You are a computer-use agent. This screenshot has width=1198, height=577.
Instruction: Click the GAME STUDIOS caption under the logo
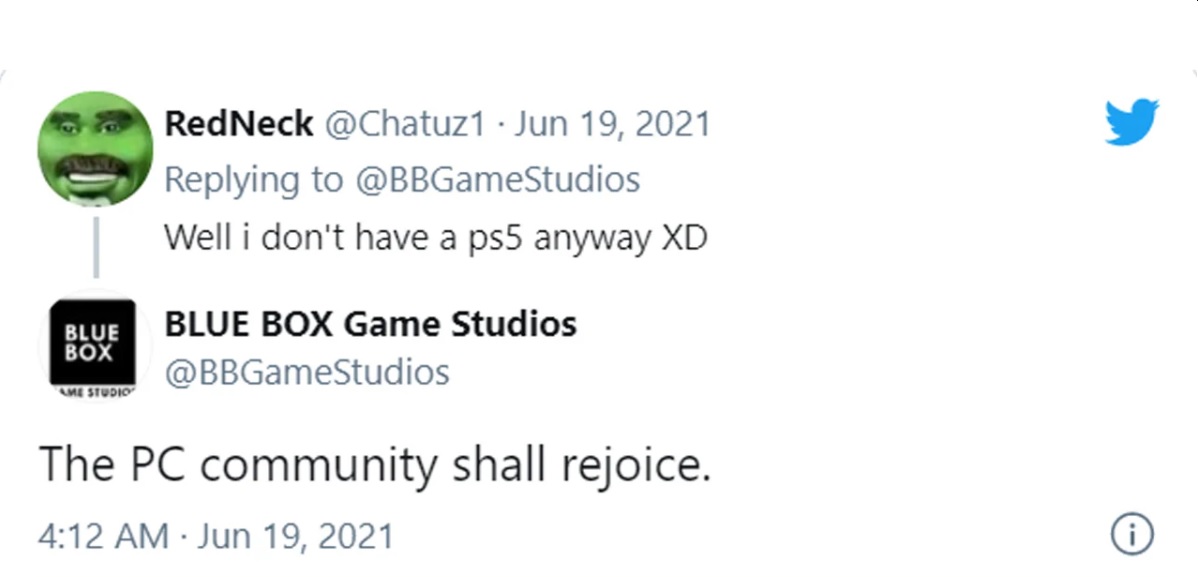coord(92,395)
